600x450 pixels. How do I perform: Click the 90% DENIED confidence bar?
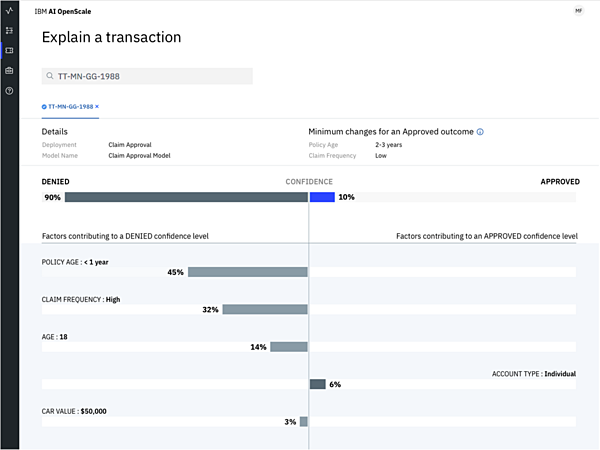186,197
